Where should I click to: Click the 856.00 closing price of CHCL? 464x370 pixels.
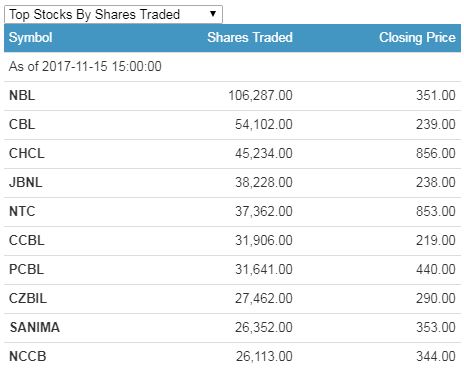436,153
